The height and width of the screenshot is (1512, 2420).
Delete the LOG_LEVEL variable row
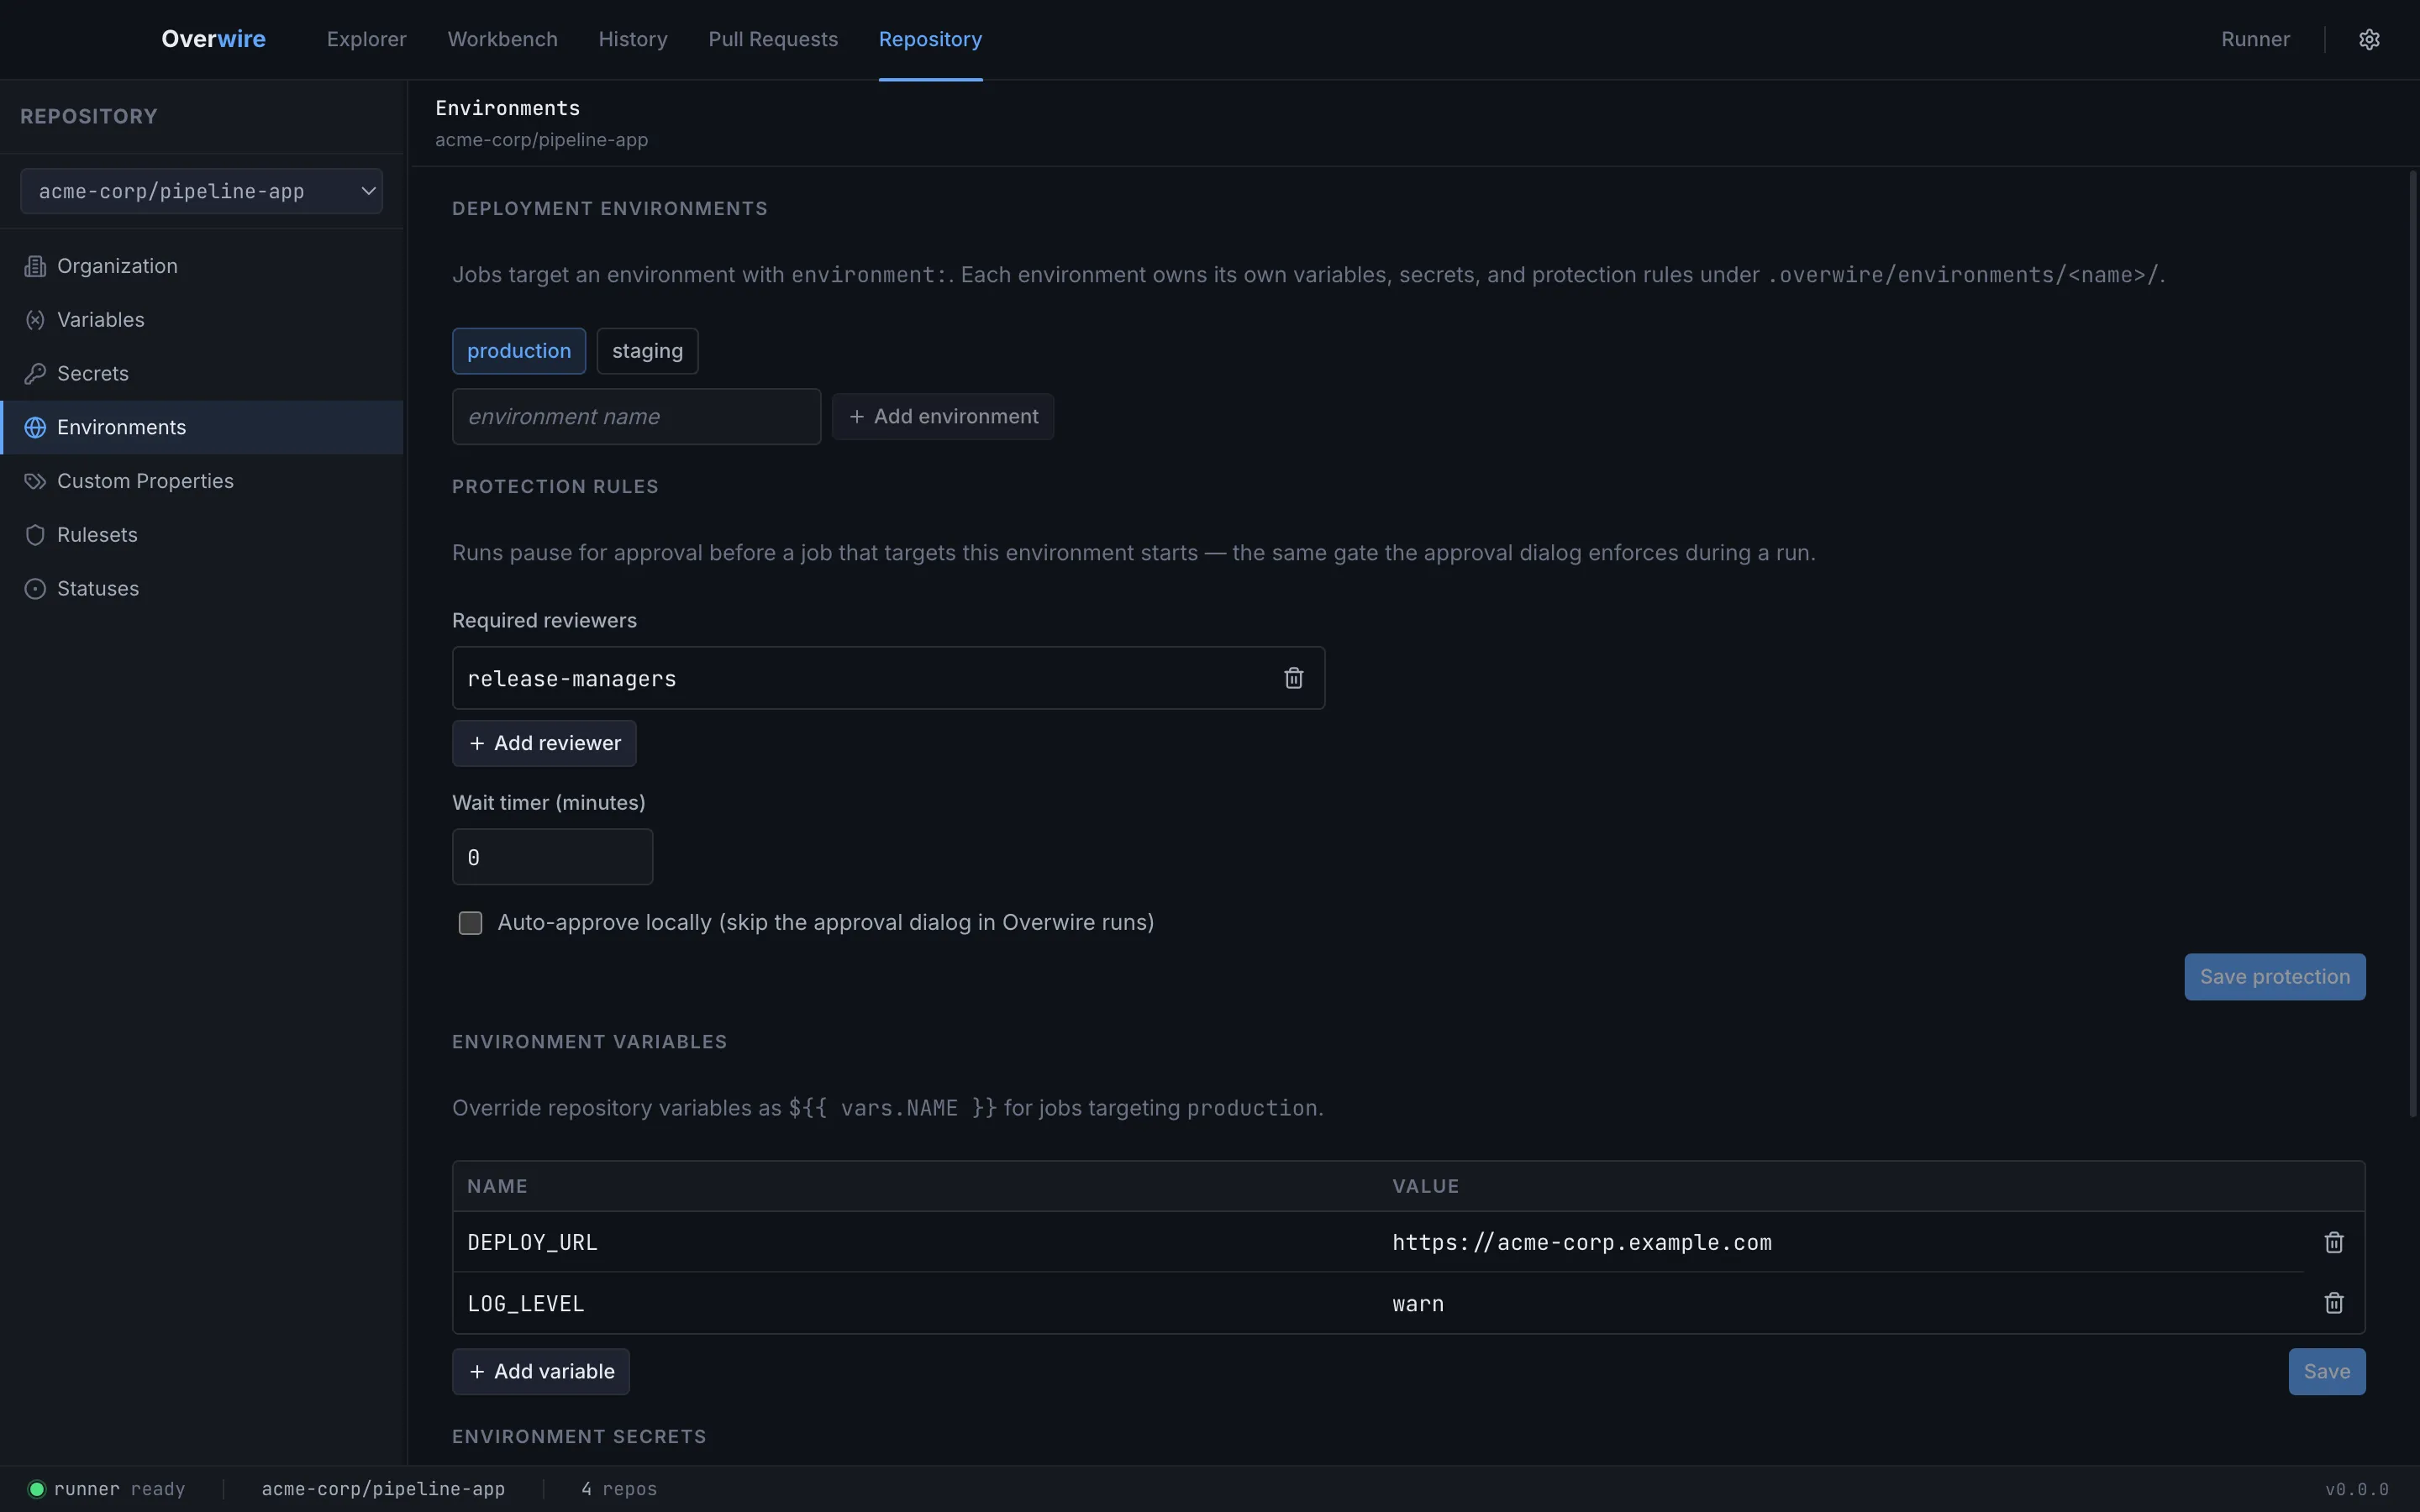[2333, 1303]
